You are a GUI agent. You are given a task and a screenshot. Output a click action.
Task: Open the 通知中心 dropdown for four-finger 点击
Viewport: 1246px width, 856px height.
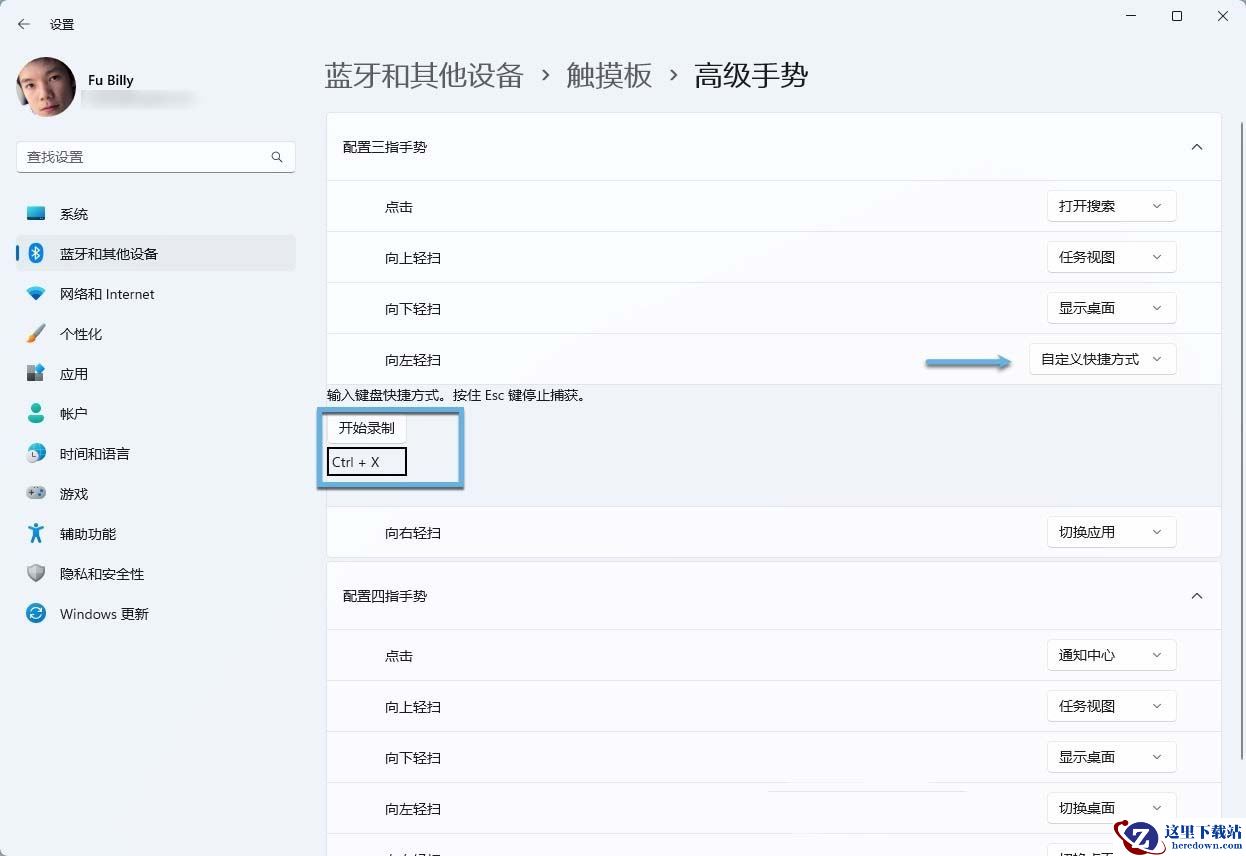1111,655
